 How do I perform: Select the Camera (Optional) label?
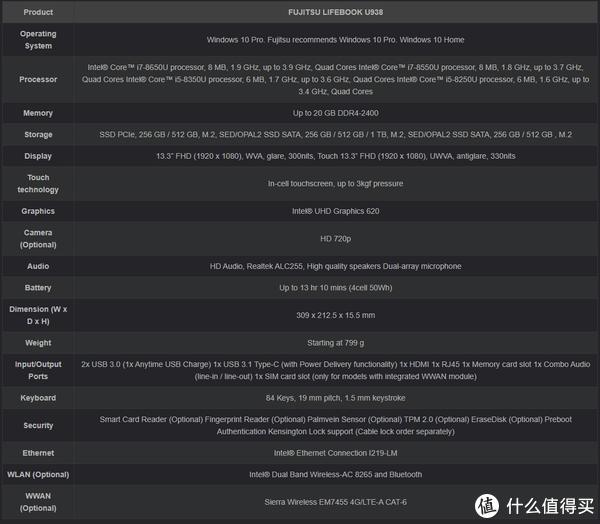[x=38, y=238]
